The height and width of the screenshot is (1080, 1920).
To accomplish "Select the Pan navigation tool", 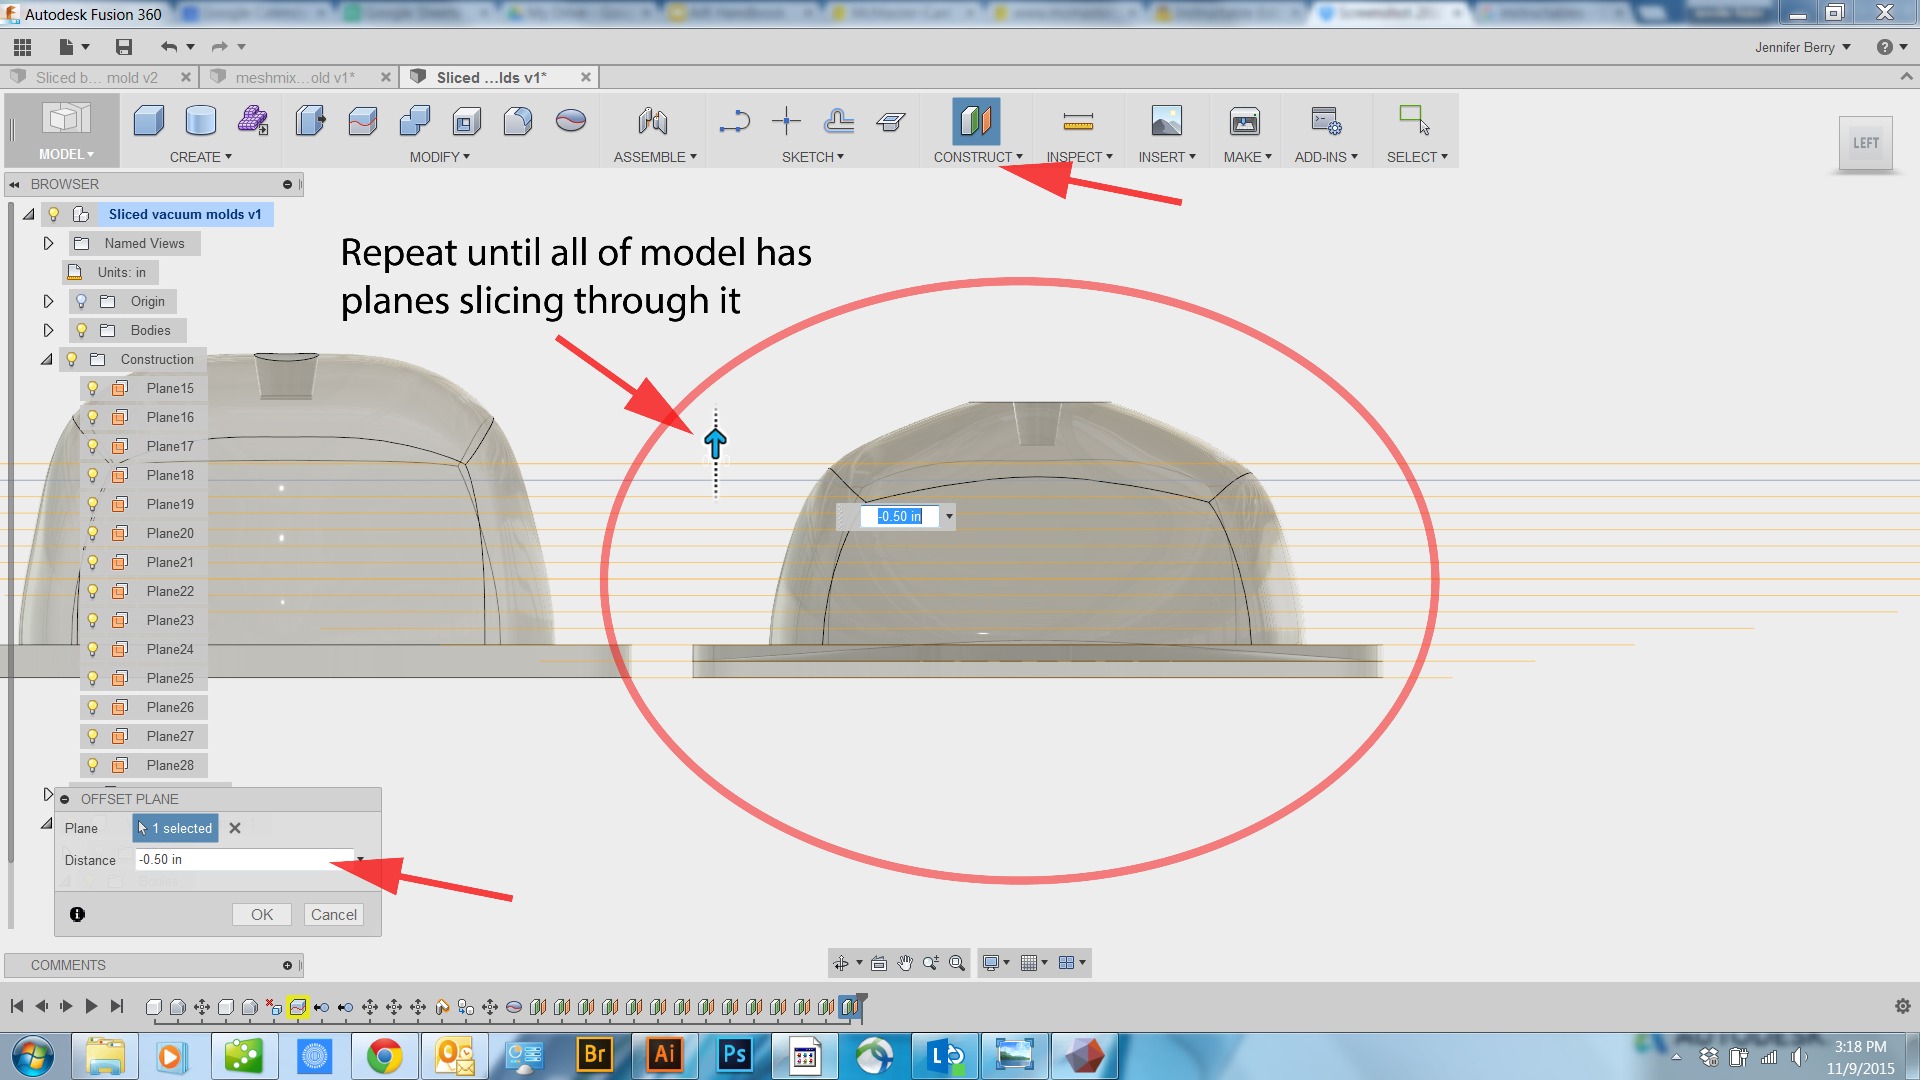I will [x=906, y=962].
